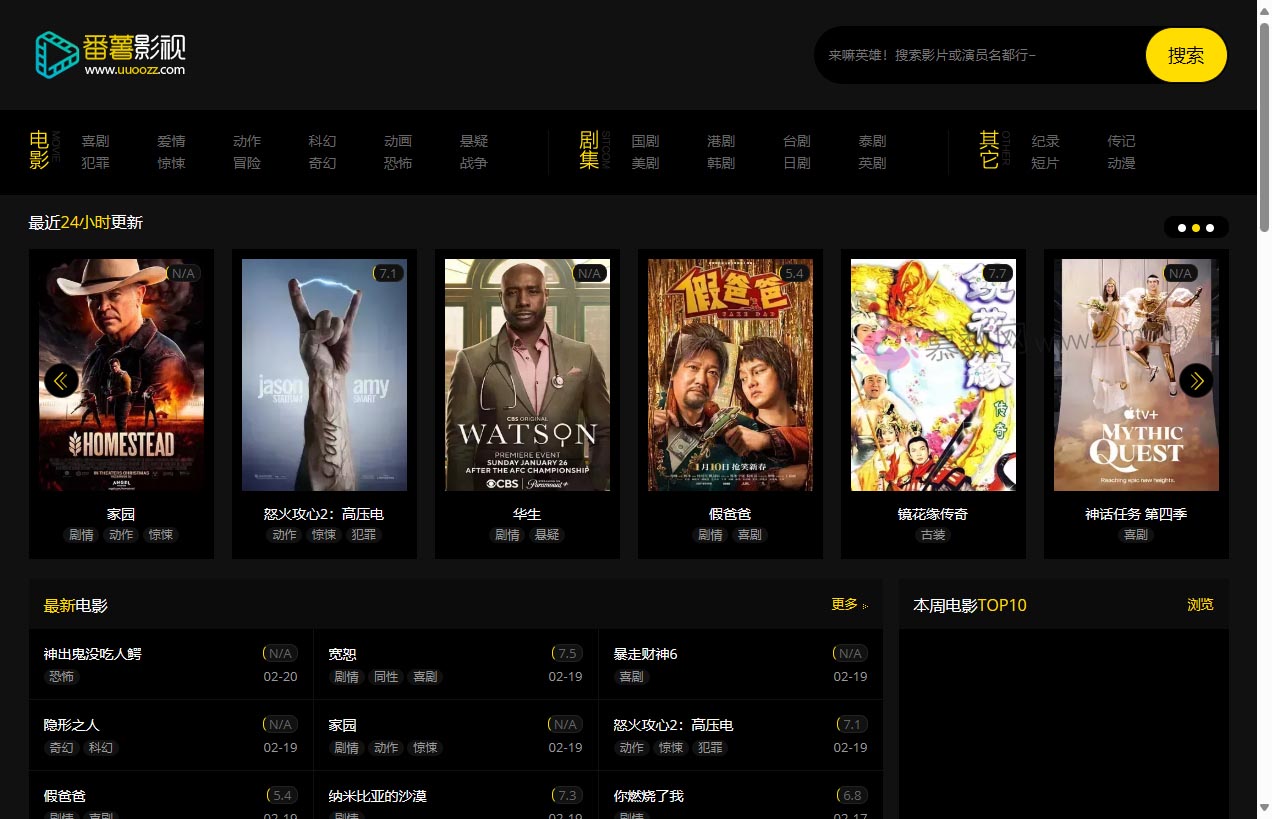This screenshot has width=1272, height=819.
Task: Click the carousel previous arrow icon
Action: [61, 380]
